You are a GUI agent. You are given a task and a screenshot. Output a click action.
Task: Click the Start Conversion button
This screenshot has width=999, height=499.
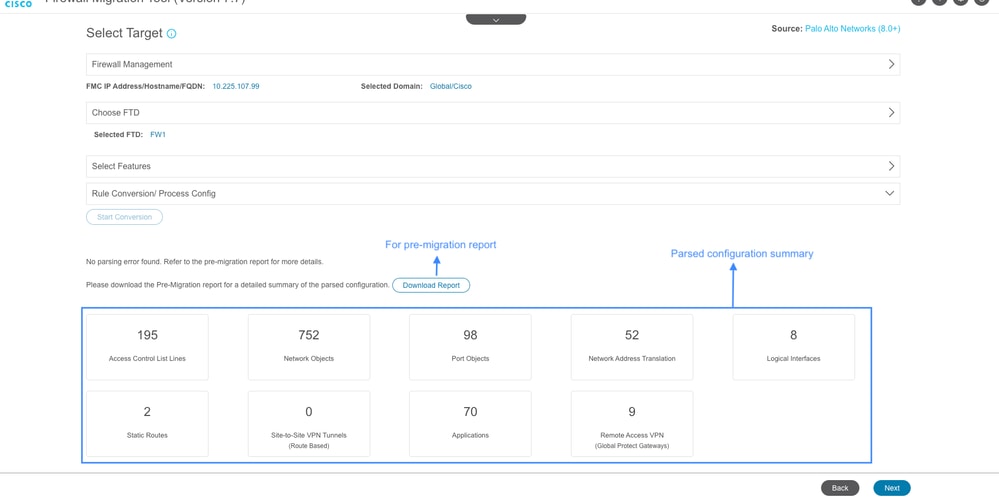(124, 217)
